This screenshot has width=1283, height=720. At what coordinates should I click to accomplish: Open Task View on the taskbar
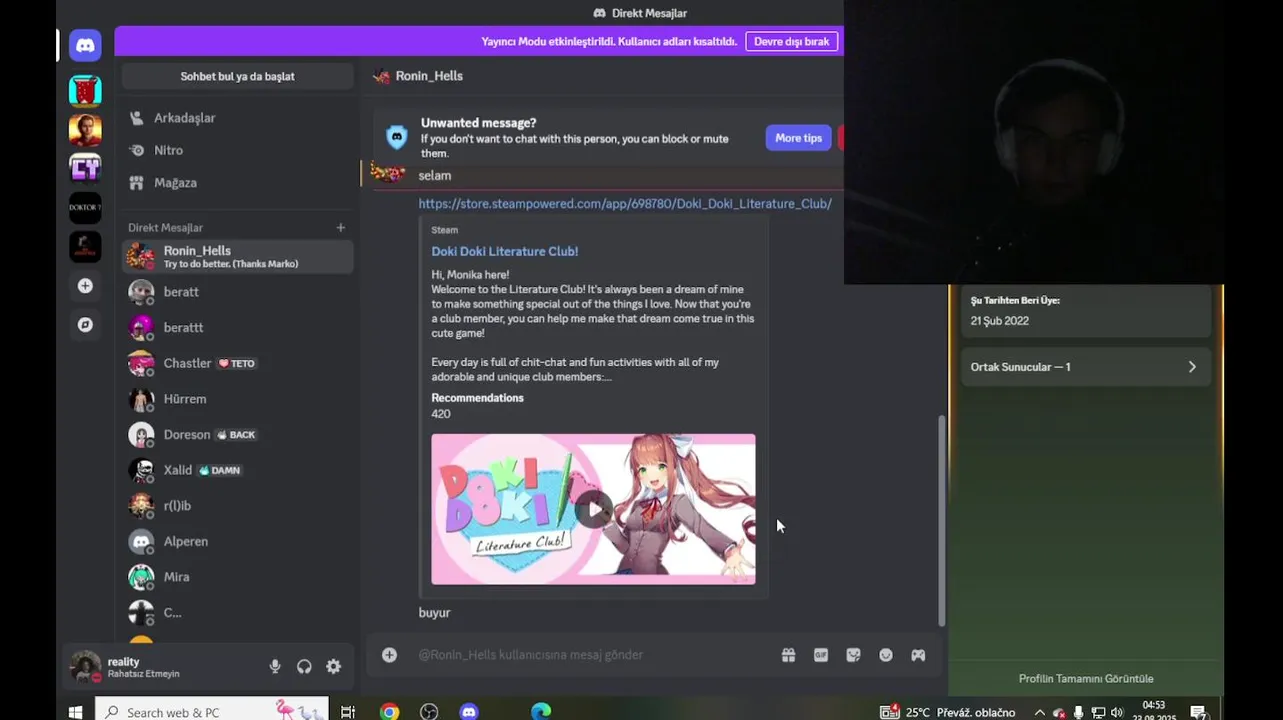(348, 712)
